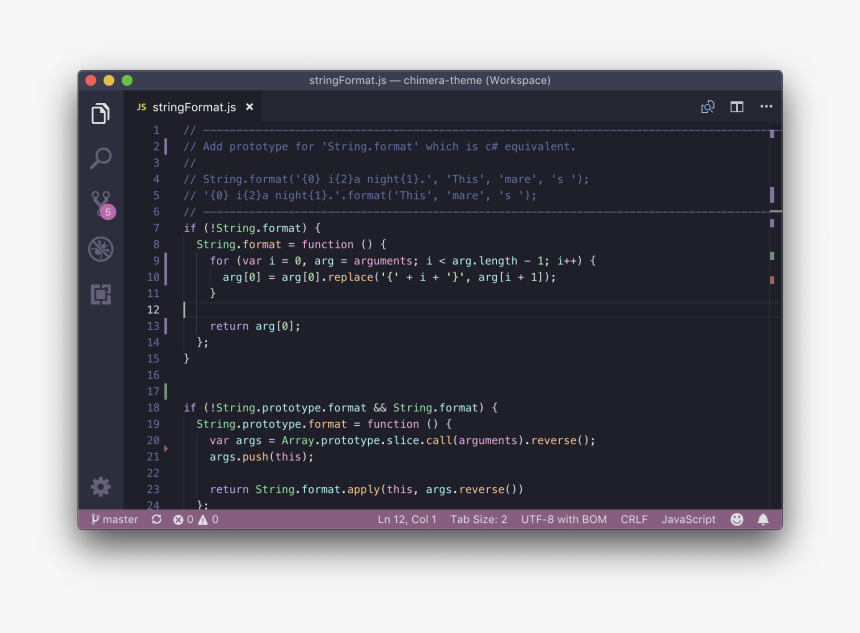Go to line via Ln 12, Col 1

point(407,519)
